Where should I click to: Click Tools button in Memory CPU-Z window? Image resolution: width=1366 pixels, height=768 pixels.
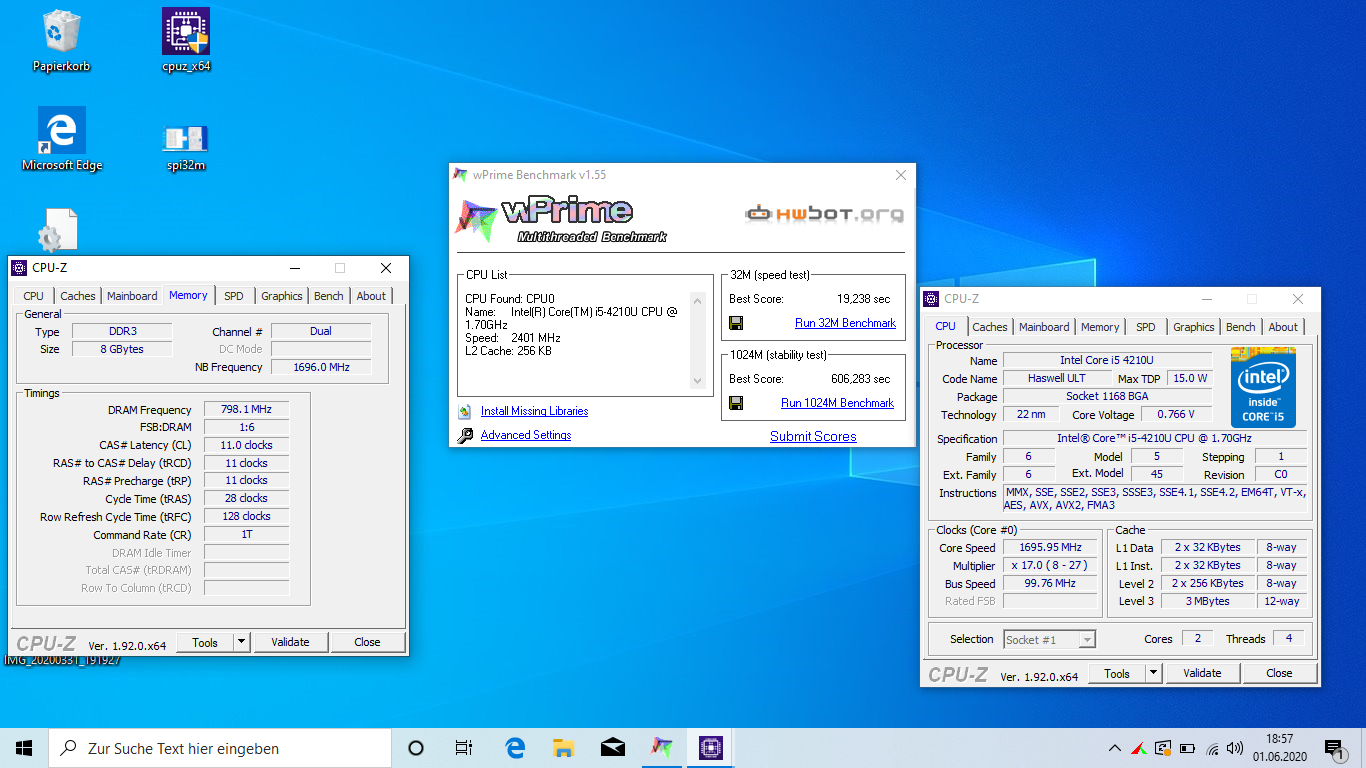pos(205,642)
